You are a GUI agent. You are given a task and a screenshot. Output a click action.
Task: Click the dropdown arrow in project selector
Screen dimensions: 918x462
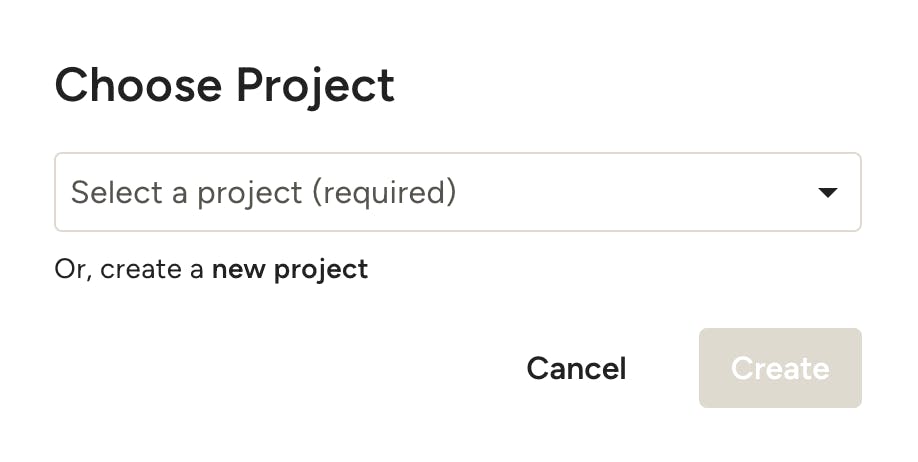827,192
